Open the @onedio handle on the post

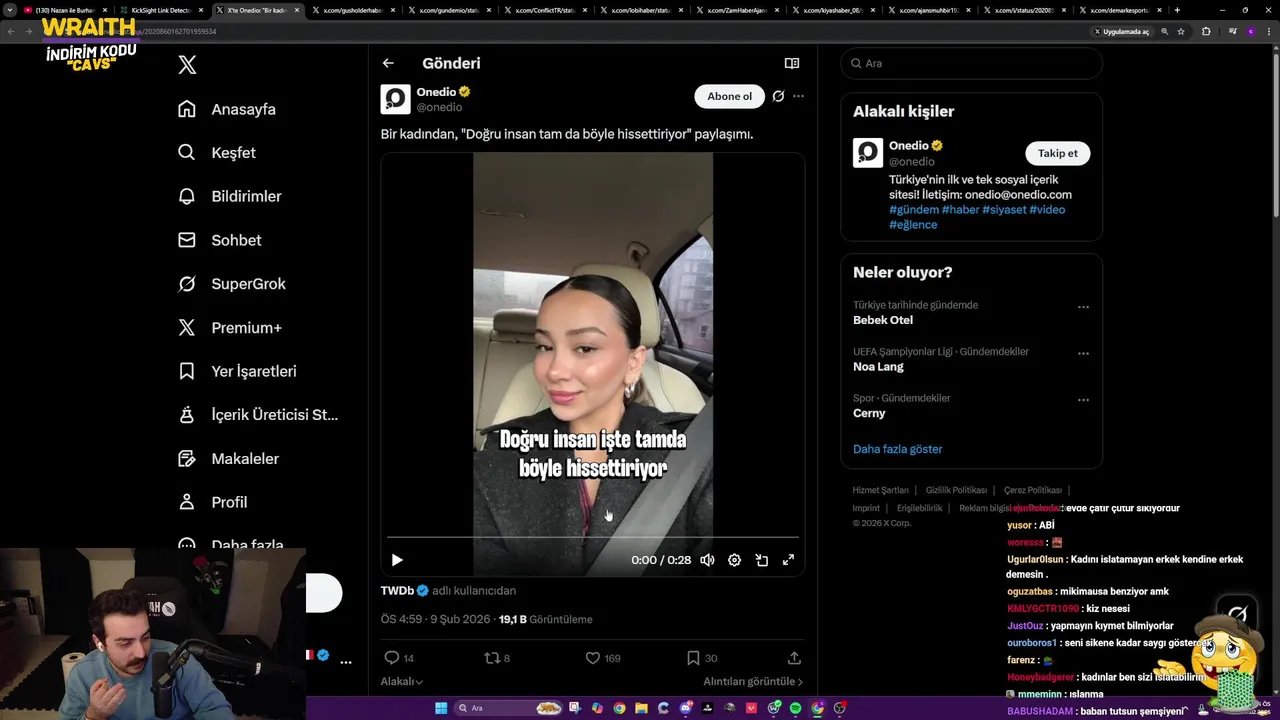click(x=439, y=107)
